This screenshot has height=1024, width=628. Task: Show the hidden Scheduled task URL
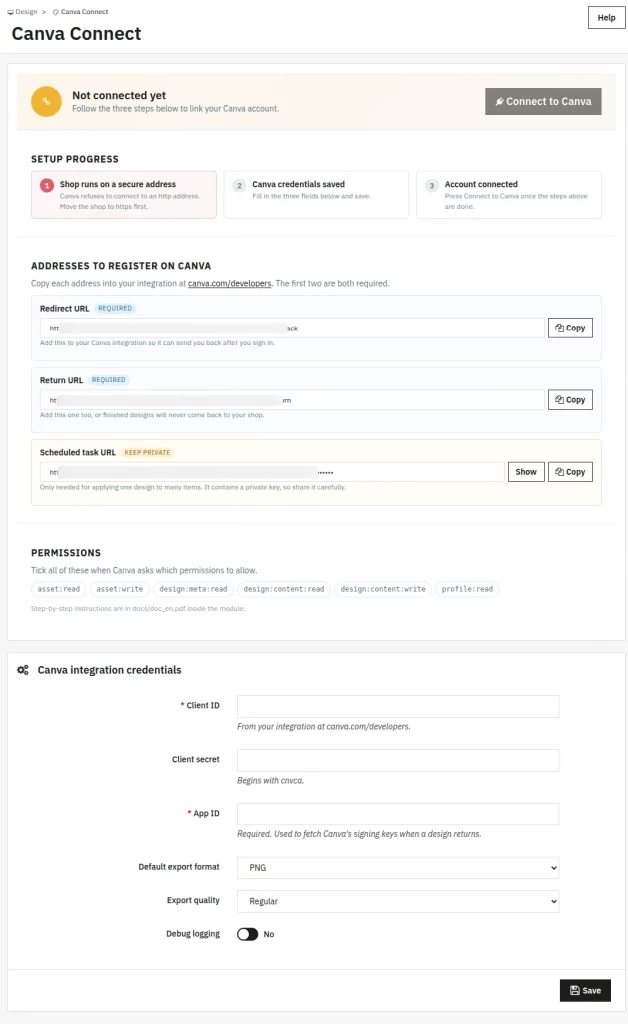point(526,472)
